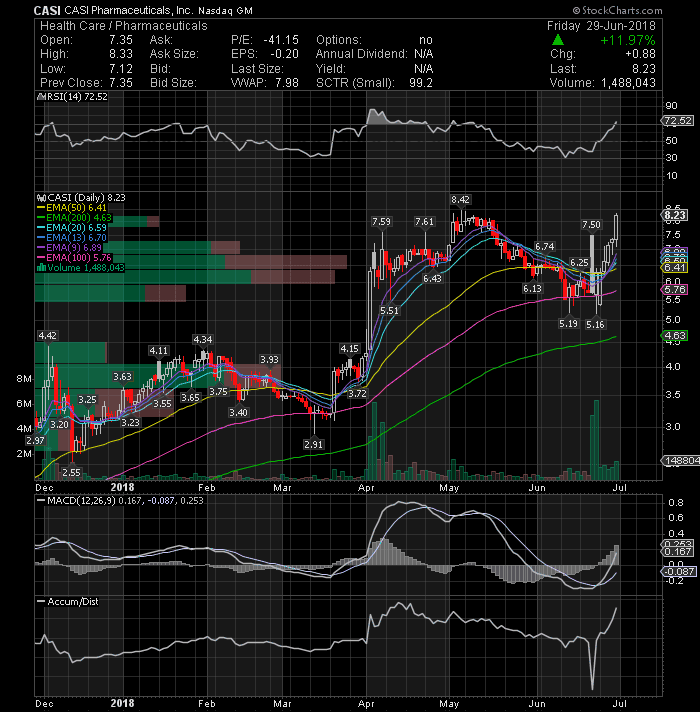Click the 7.61 price annotation
This screenshot has height=712, width=700.
424,222
